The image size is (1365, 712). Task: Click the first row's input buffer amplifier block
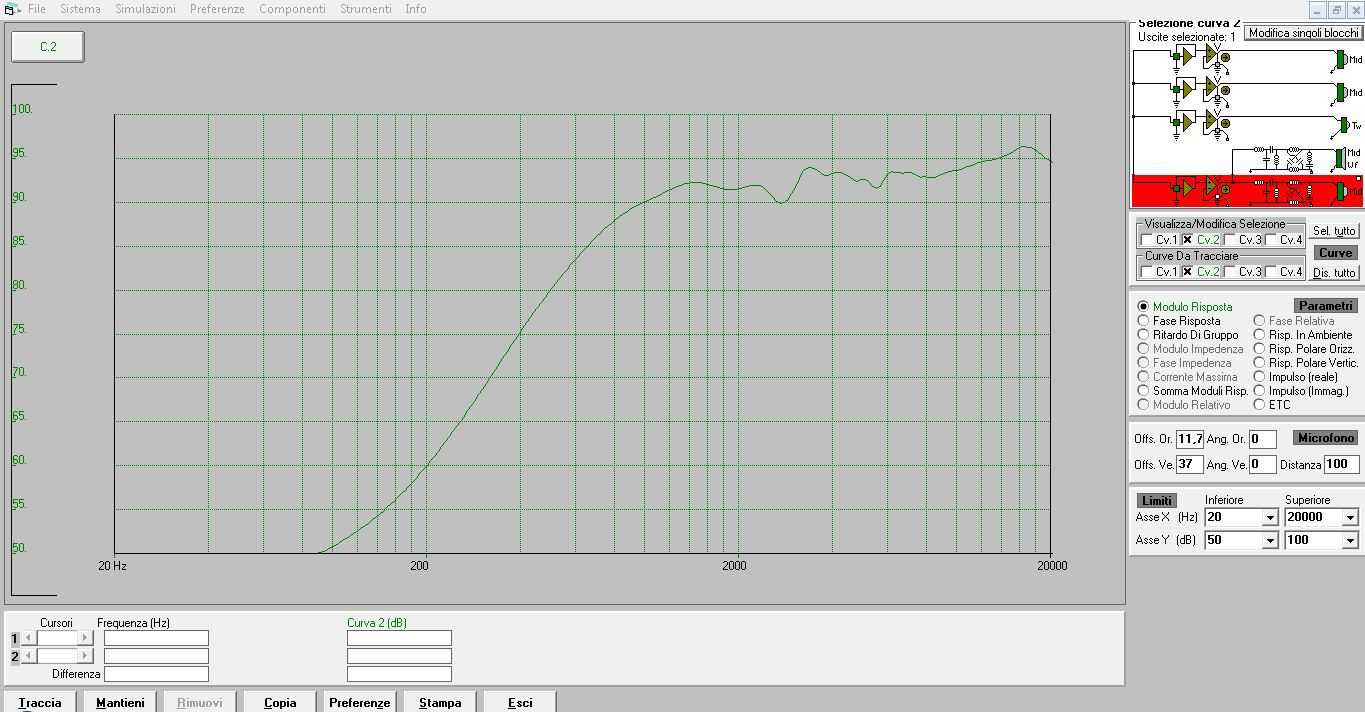click(1183, 57)
